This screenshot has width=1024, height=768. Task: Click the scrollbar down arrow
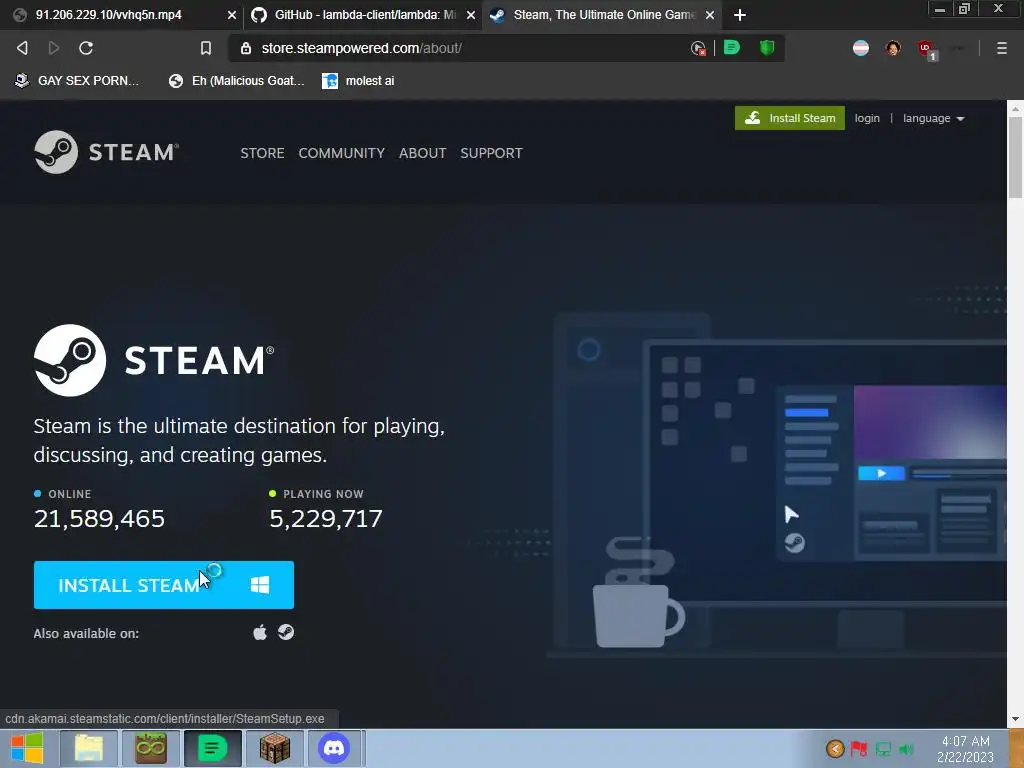[x=1015, y=719]
